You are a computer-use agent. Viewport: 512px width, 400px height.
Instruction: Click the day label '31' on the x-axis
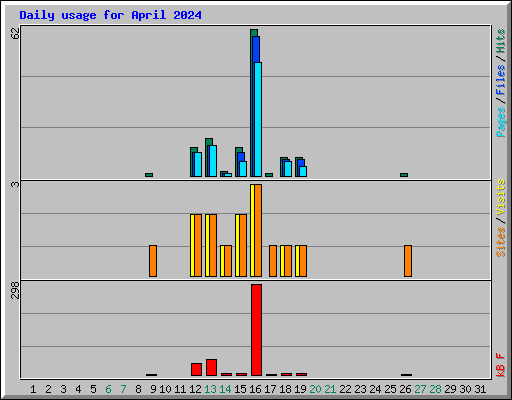(480, 389)
